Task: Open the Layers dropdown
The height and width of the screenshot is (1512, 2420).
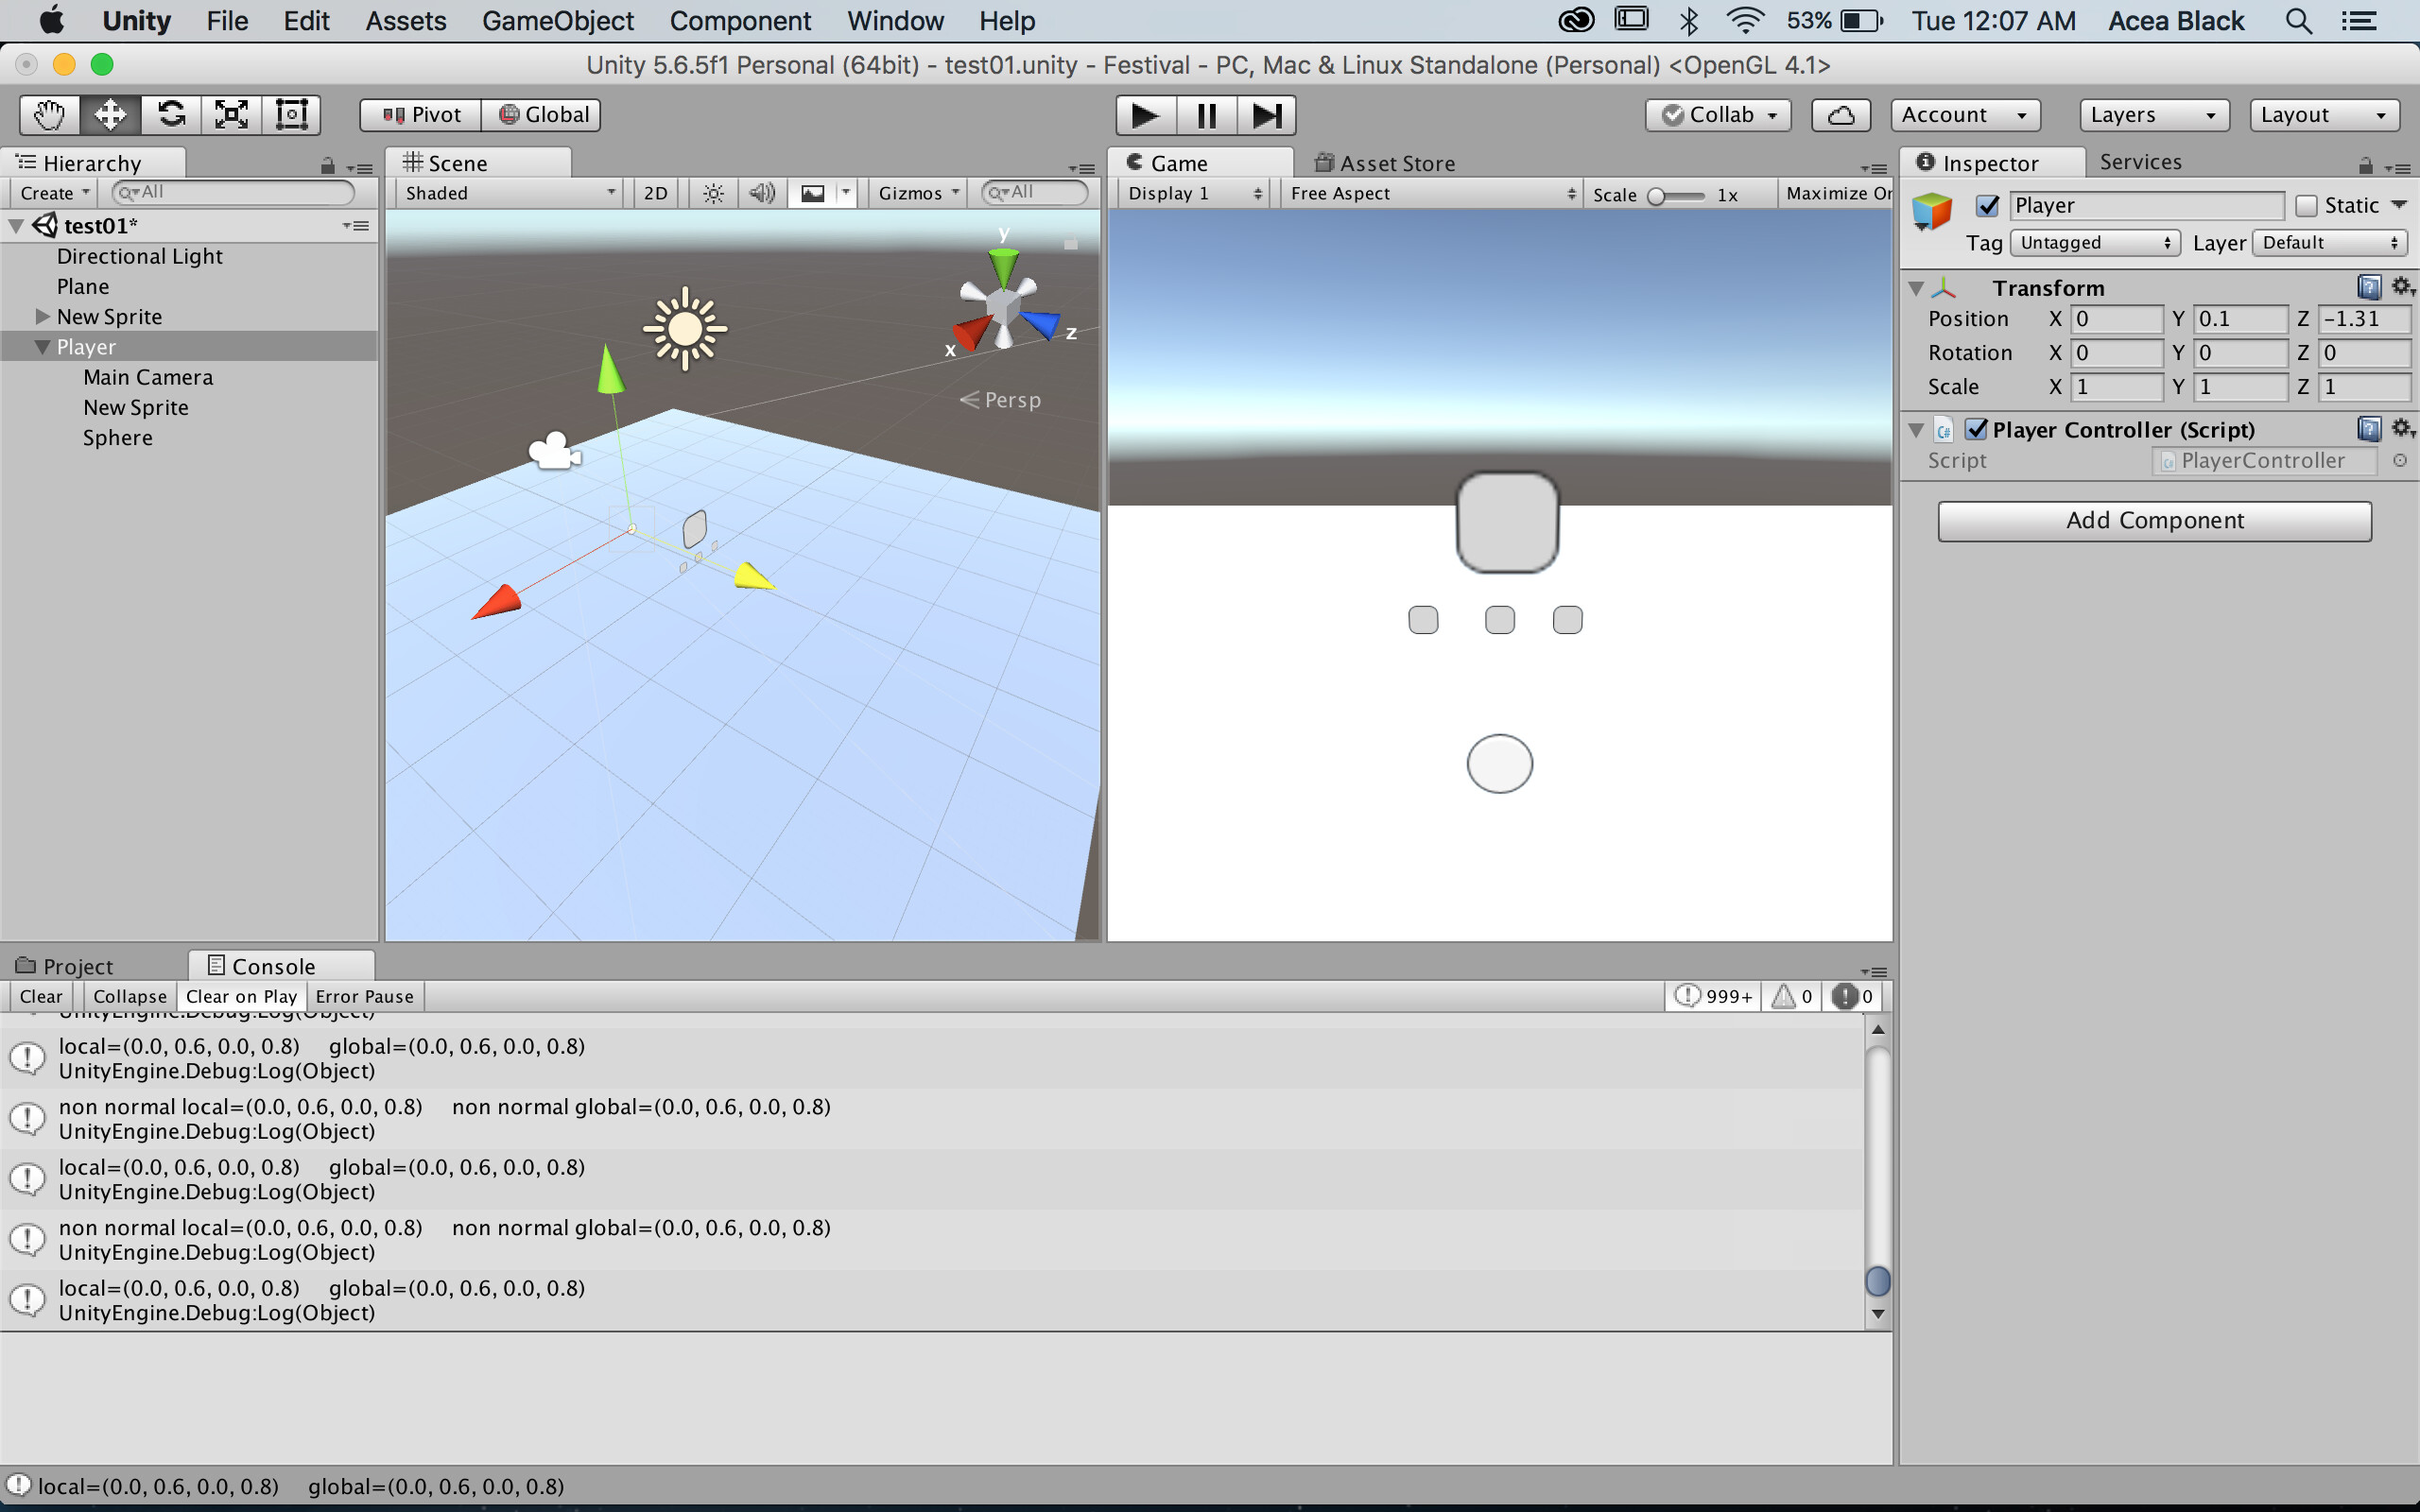Action: [2153, 115]
